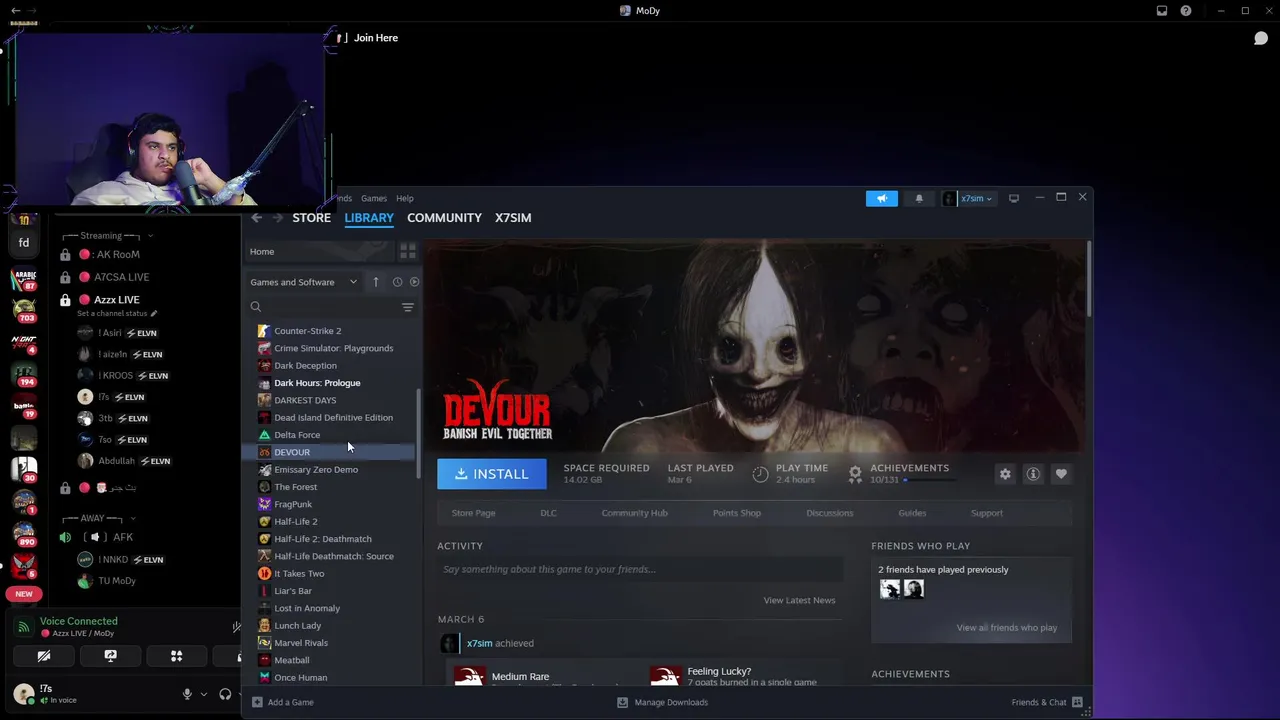
Task: Click View all friends who play
Action: [x=1006, y=628]
